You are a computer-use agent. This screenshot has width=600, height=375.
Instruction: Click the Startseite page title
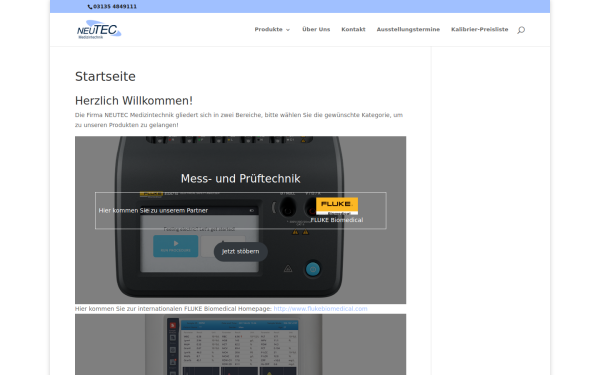[x=105, y=77]
